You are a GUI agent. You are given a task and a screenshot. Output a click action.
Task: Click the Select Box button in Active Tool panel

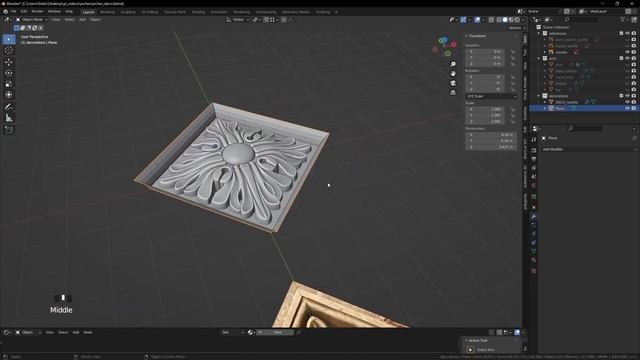point(470,350)
